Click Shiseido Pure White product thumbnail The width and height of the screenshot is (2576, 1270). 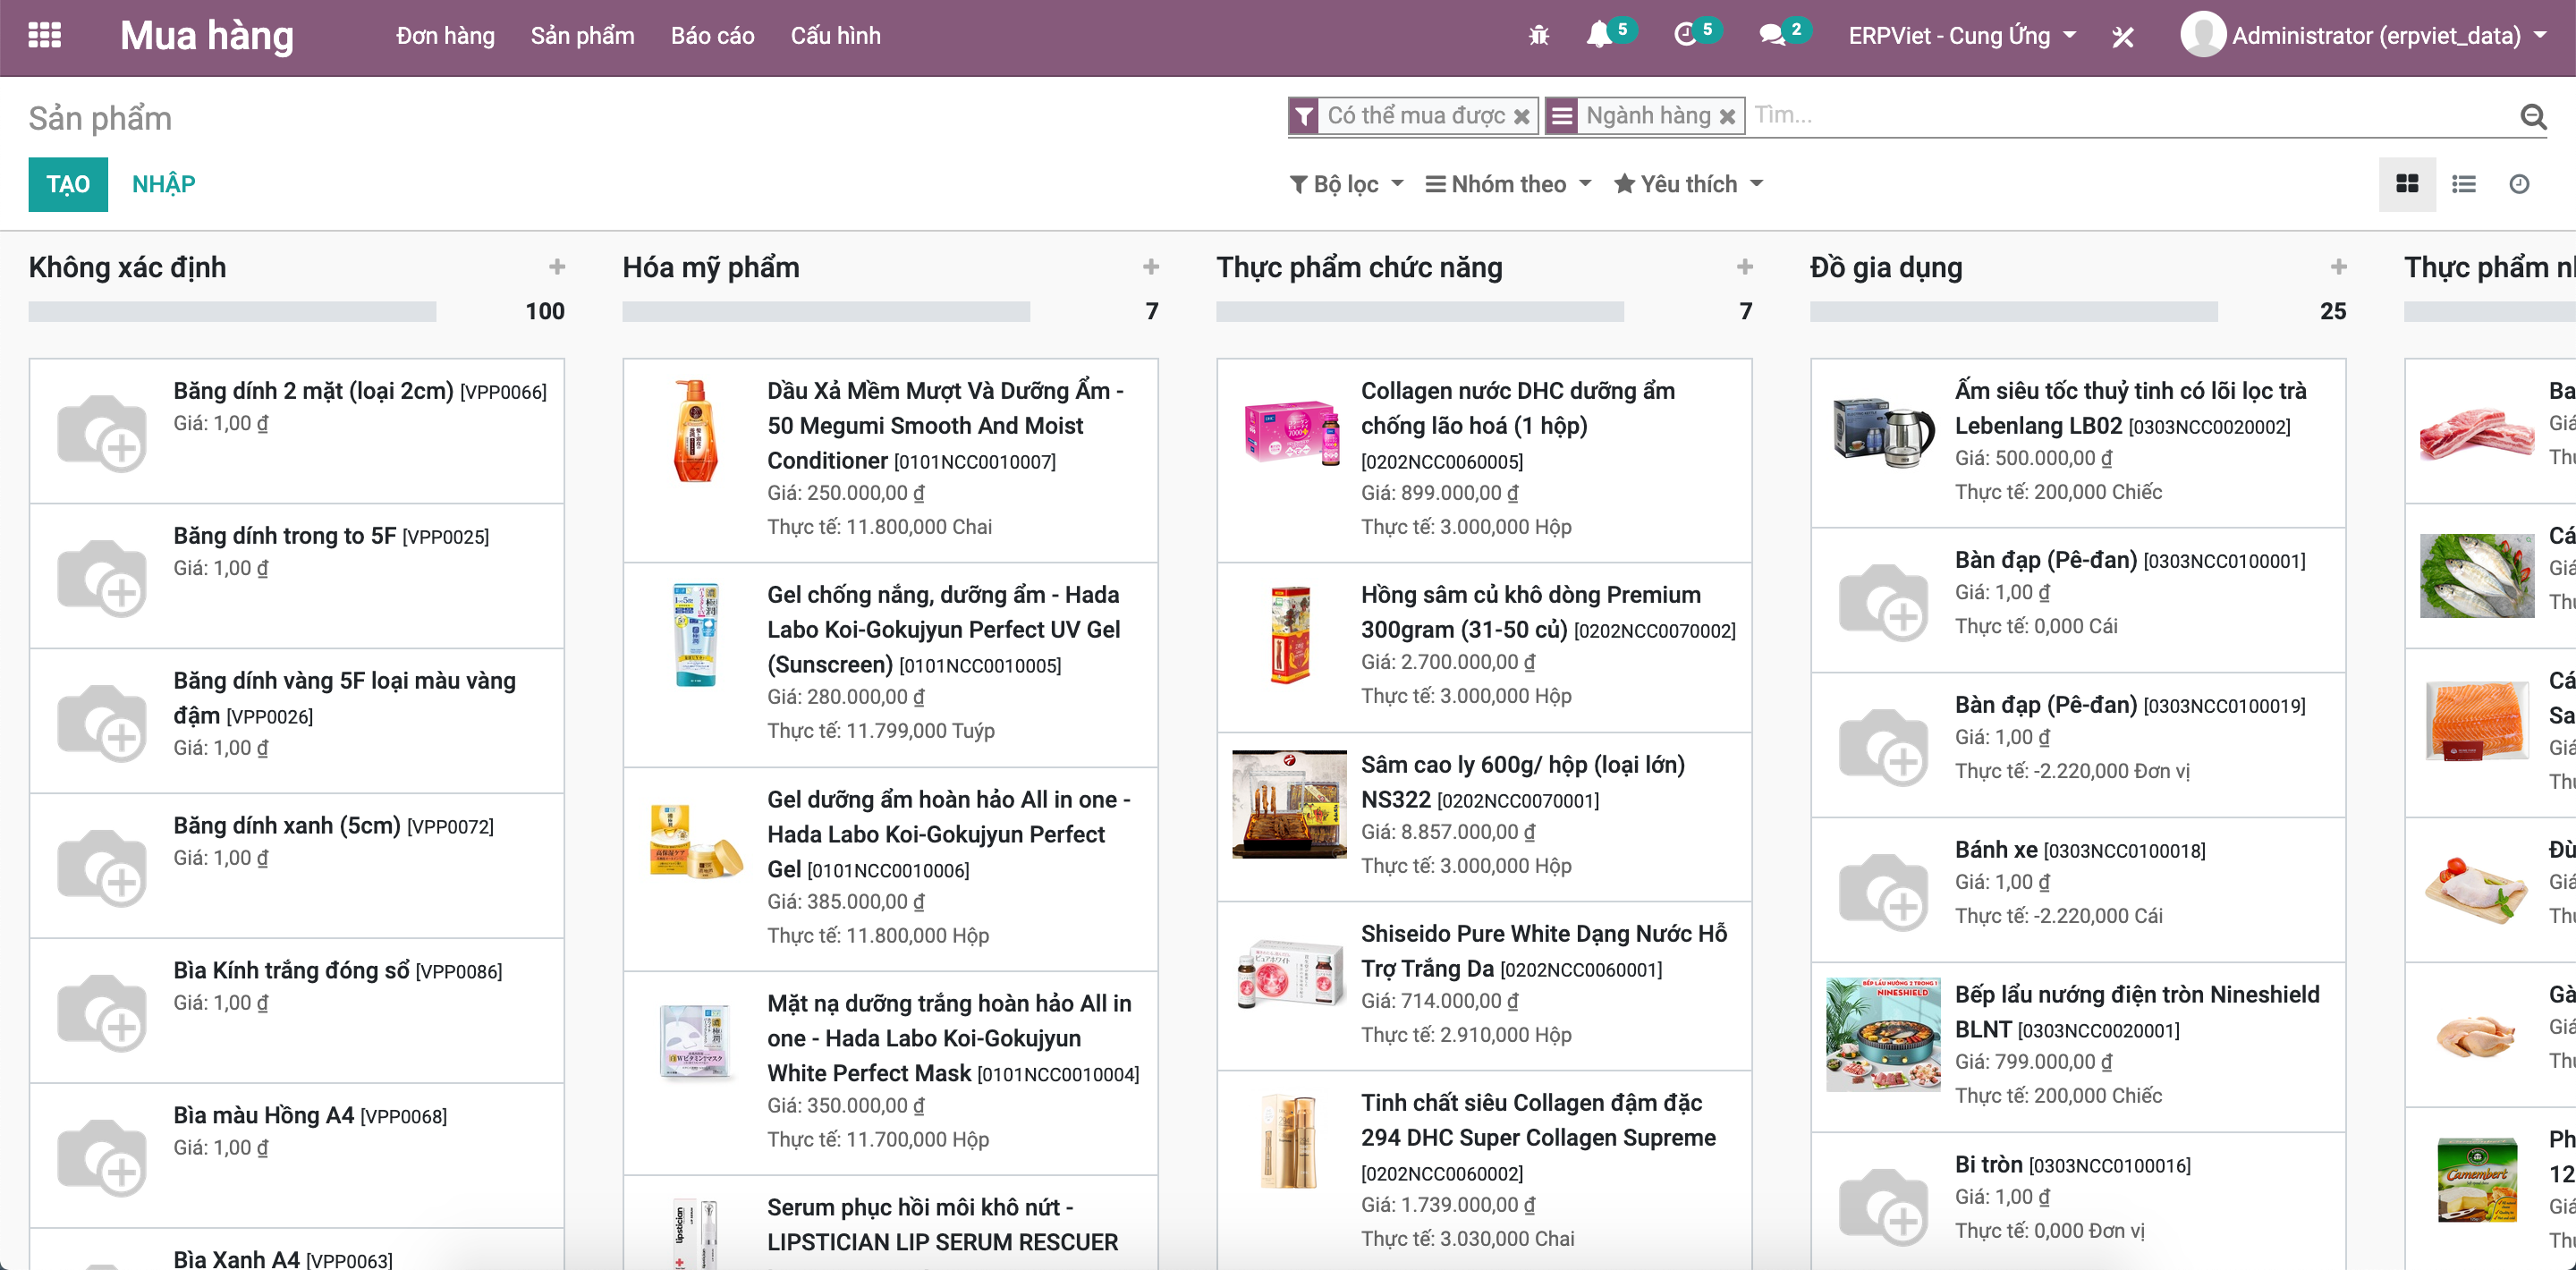(1289, 975)
